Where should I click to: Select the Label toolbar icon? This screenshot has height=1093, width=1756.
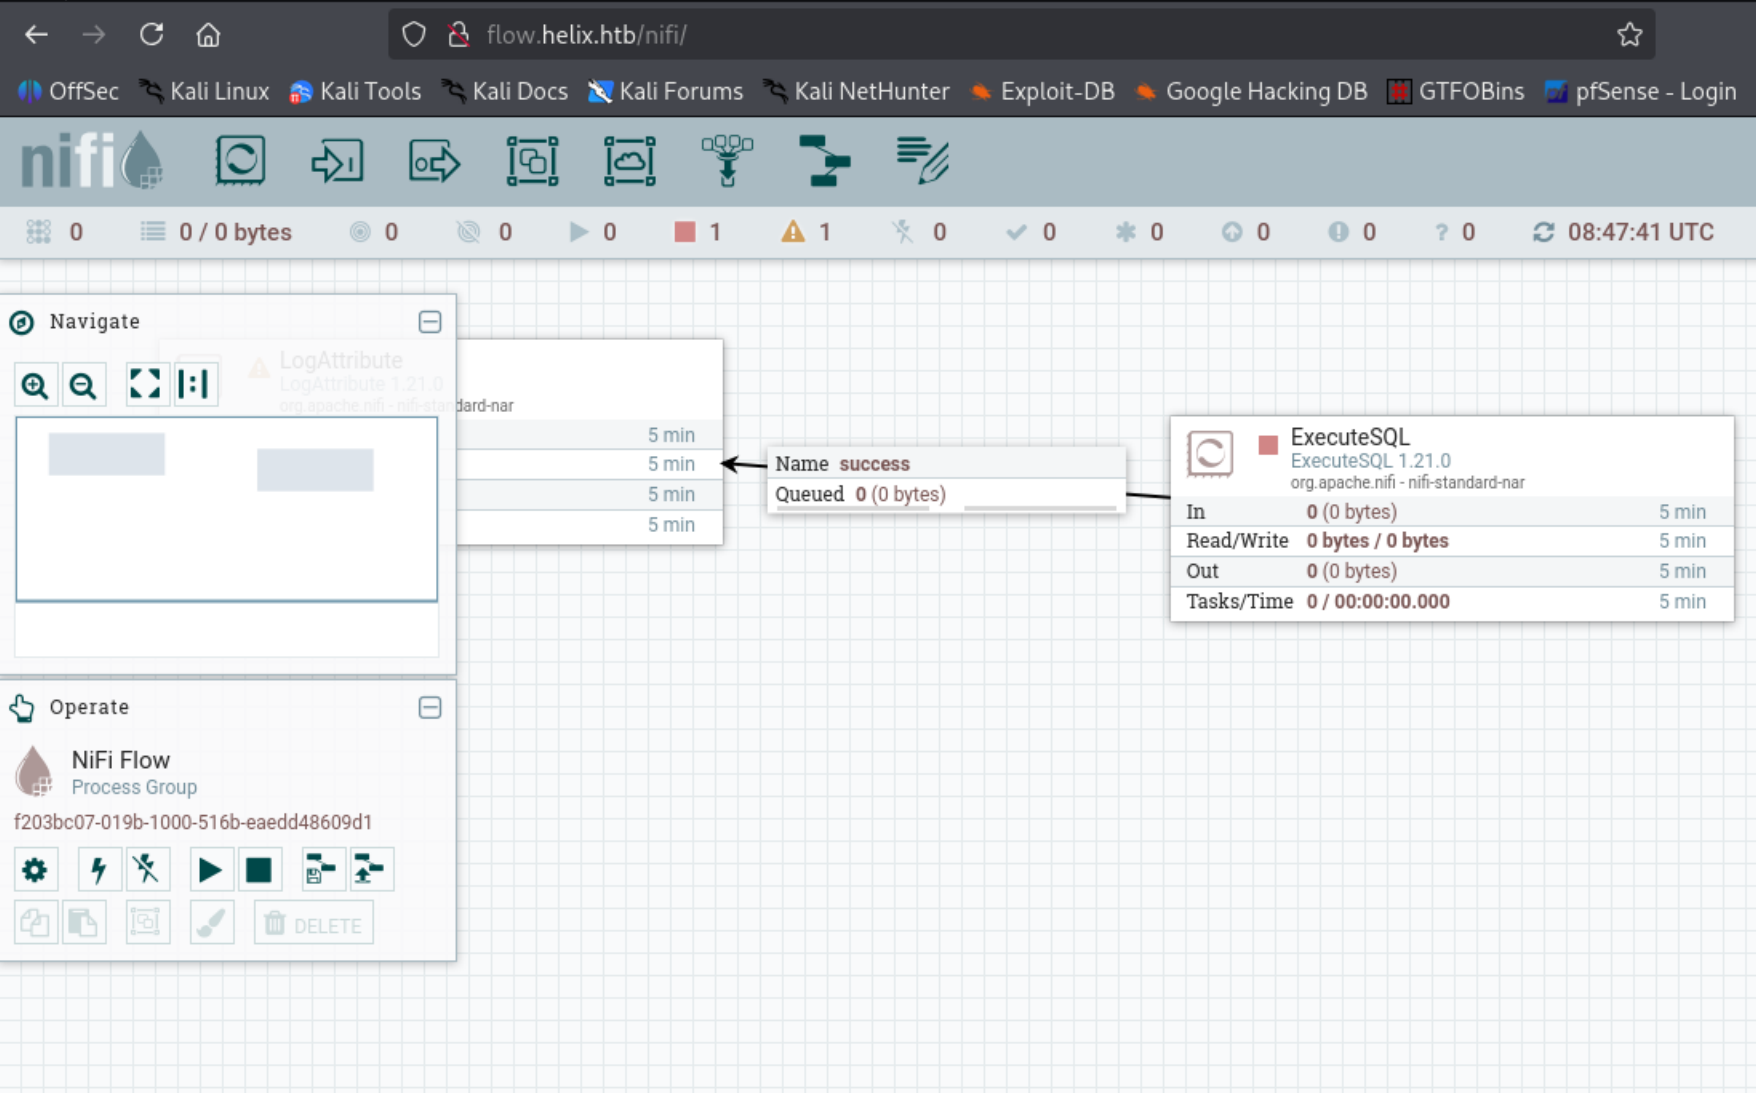pyautogui.click(x=922, y=161)
